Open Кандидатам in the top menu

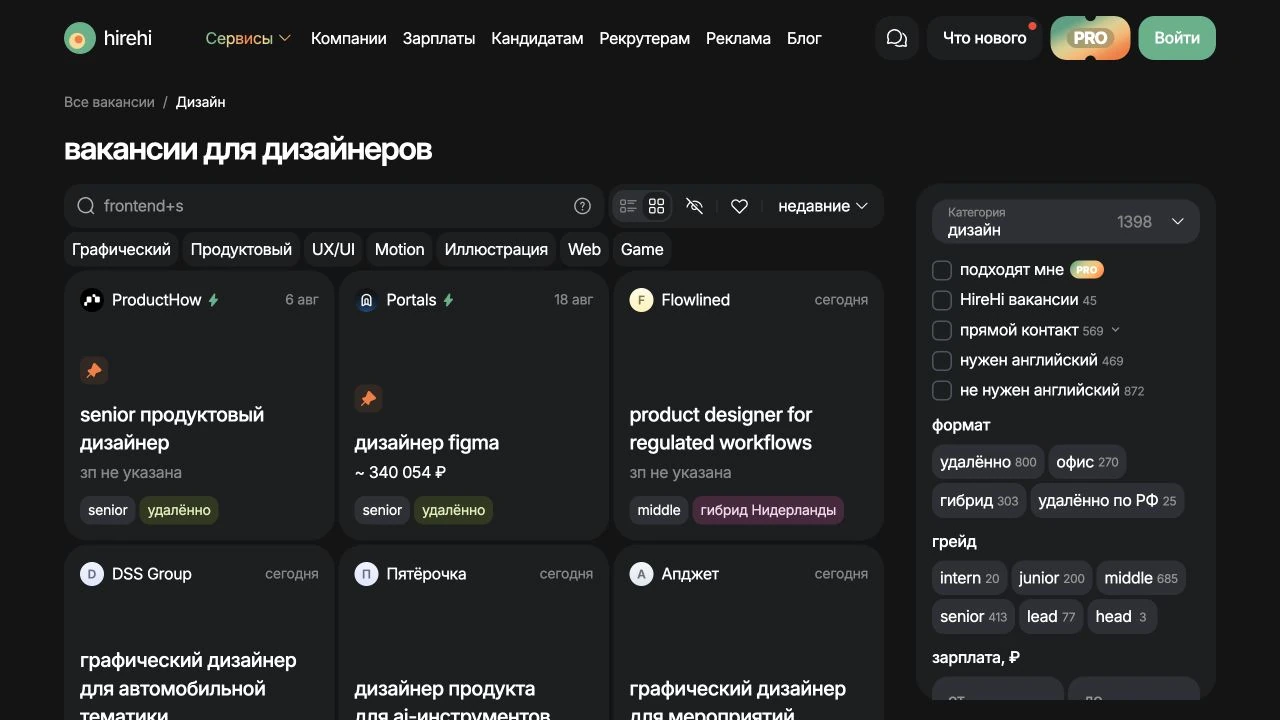537,38
